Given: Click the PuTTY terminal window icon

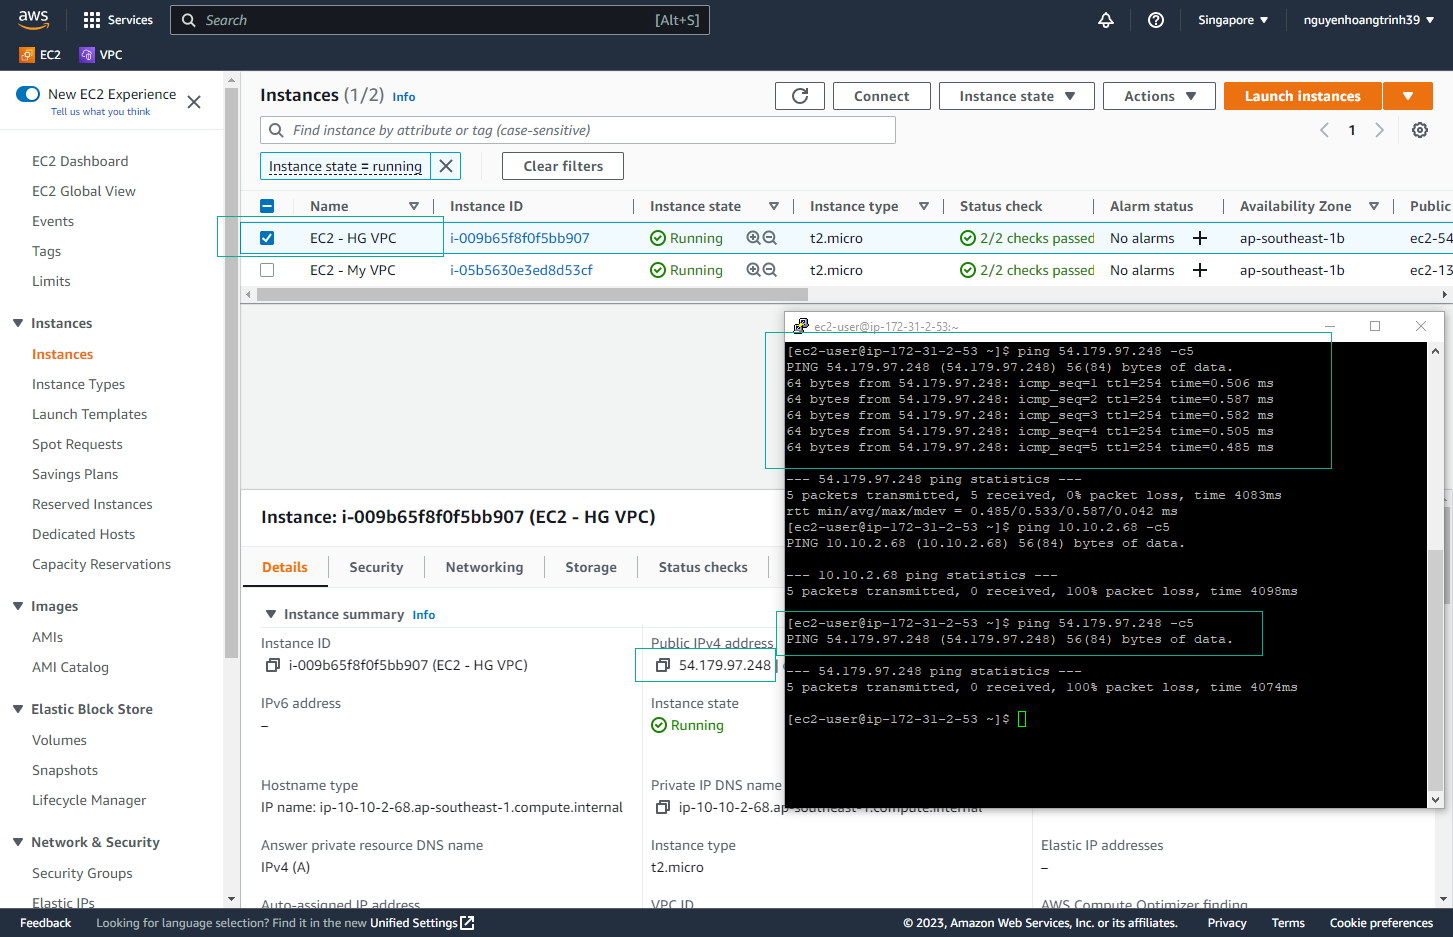Looking at the screenshot, I should 801,326.
